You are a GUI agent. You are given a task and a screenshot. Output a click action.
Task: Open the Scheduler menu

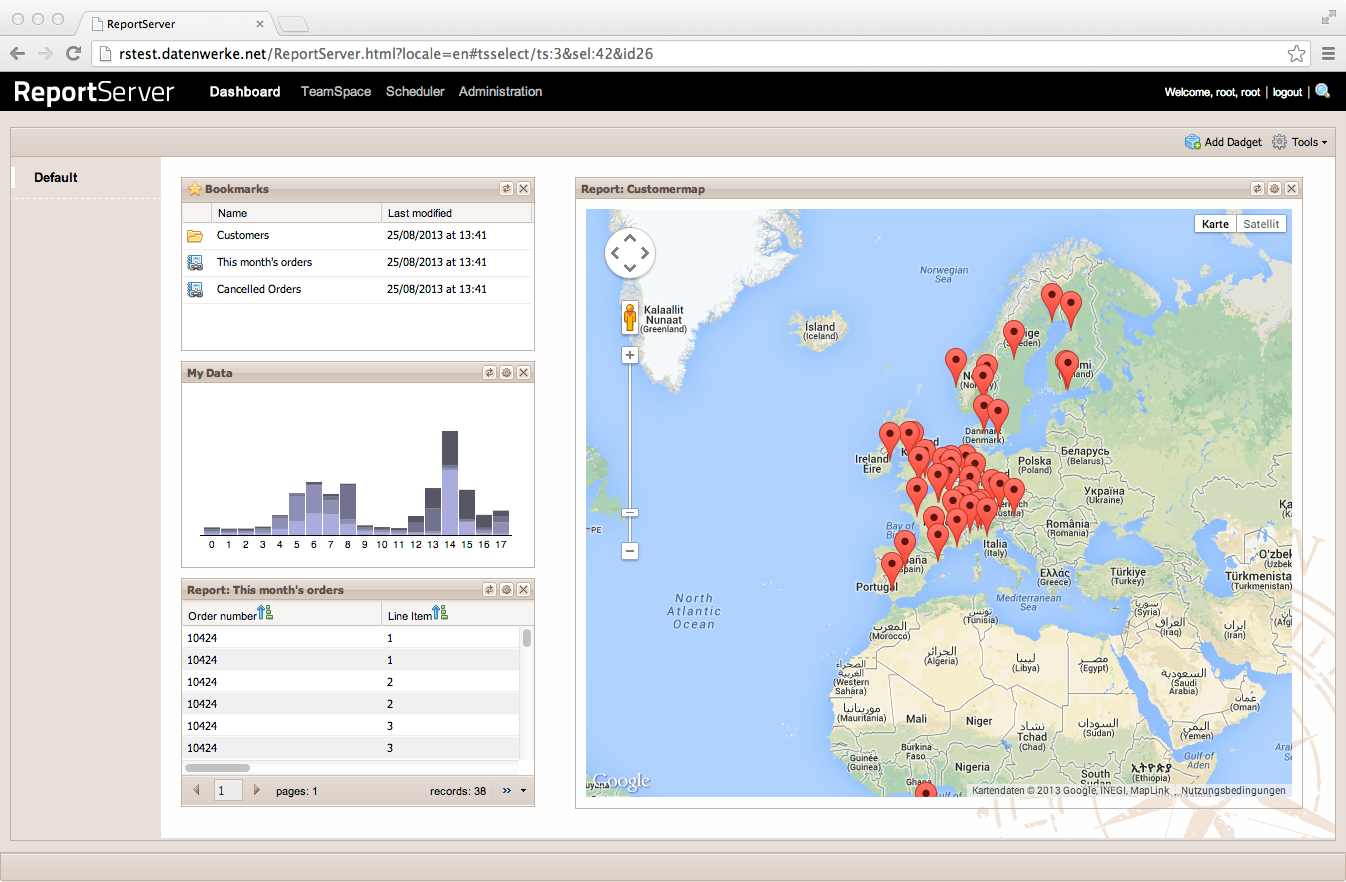click(415, 91)
